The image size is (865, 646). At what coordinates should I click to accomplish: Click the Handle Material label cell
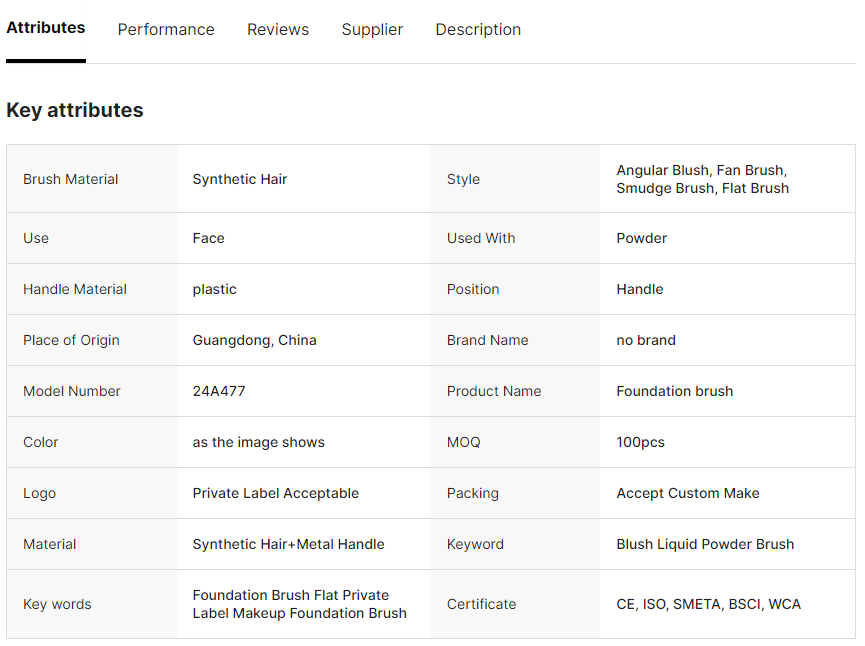pos(75,289)
